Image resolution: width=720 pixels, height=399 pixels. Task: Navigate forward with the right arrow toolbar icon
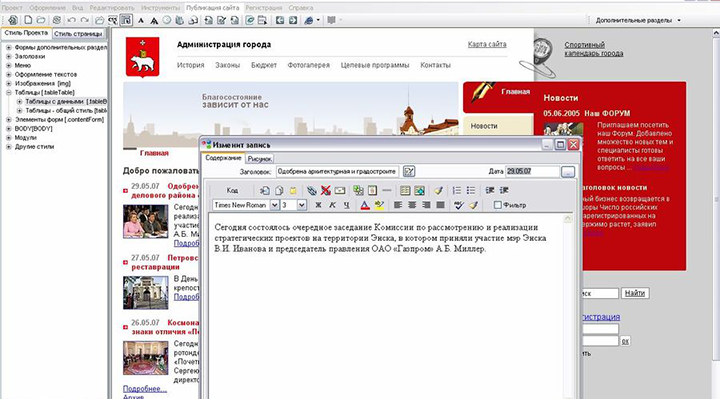tap(293, 20)
